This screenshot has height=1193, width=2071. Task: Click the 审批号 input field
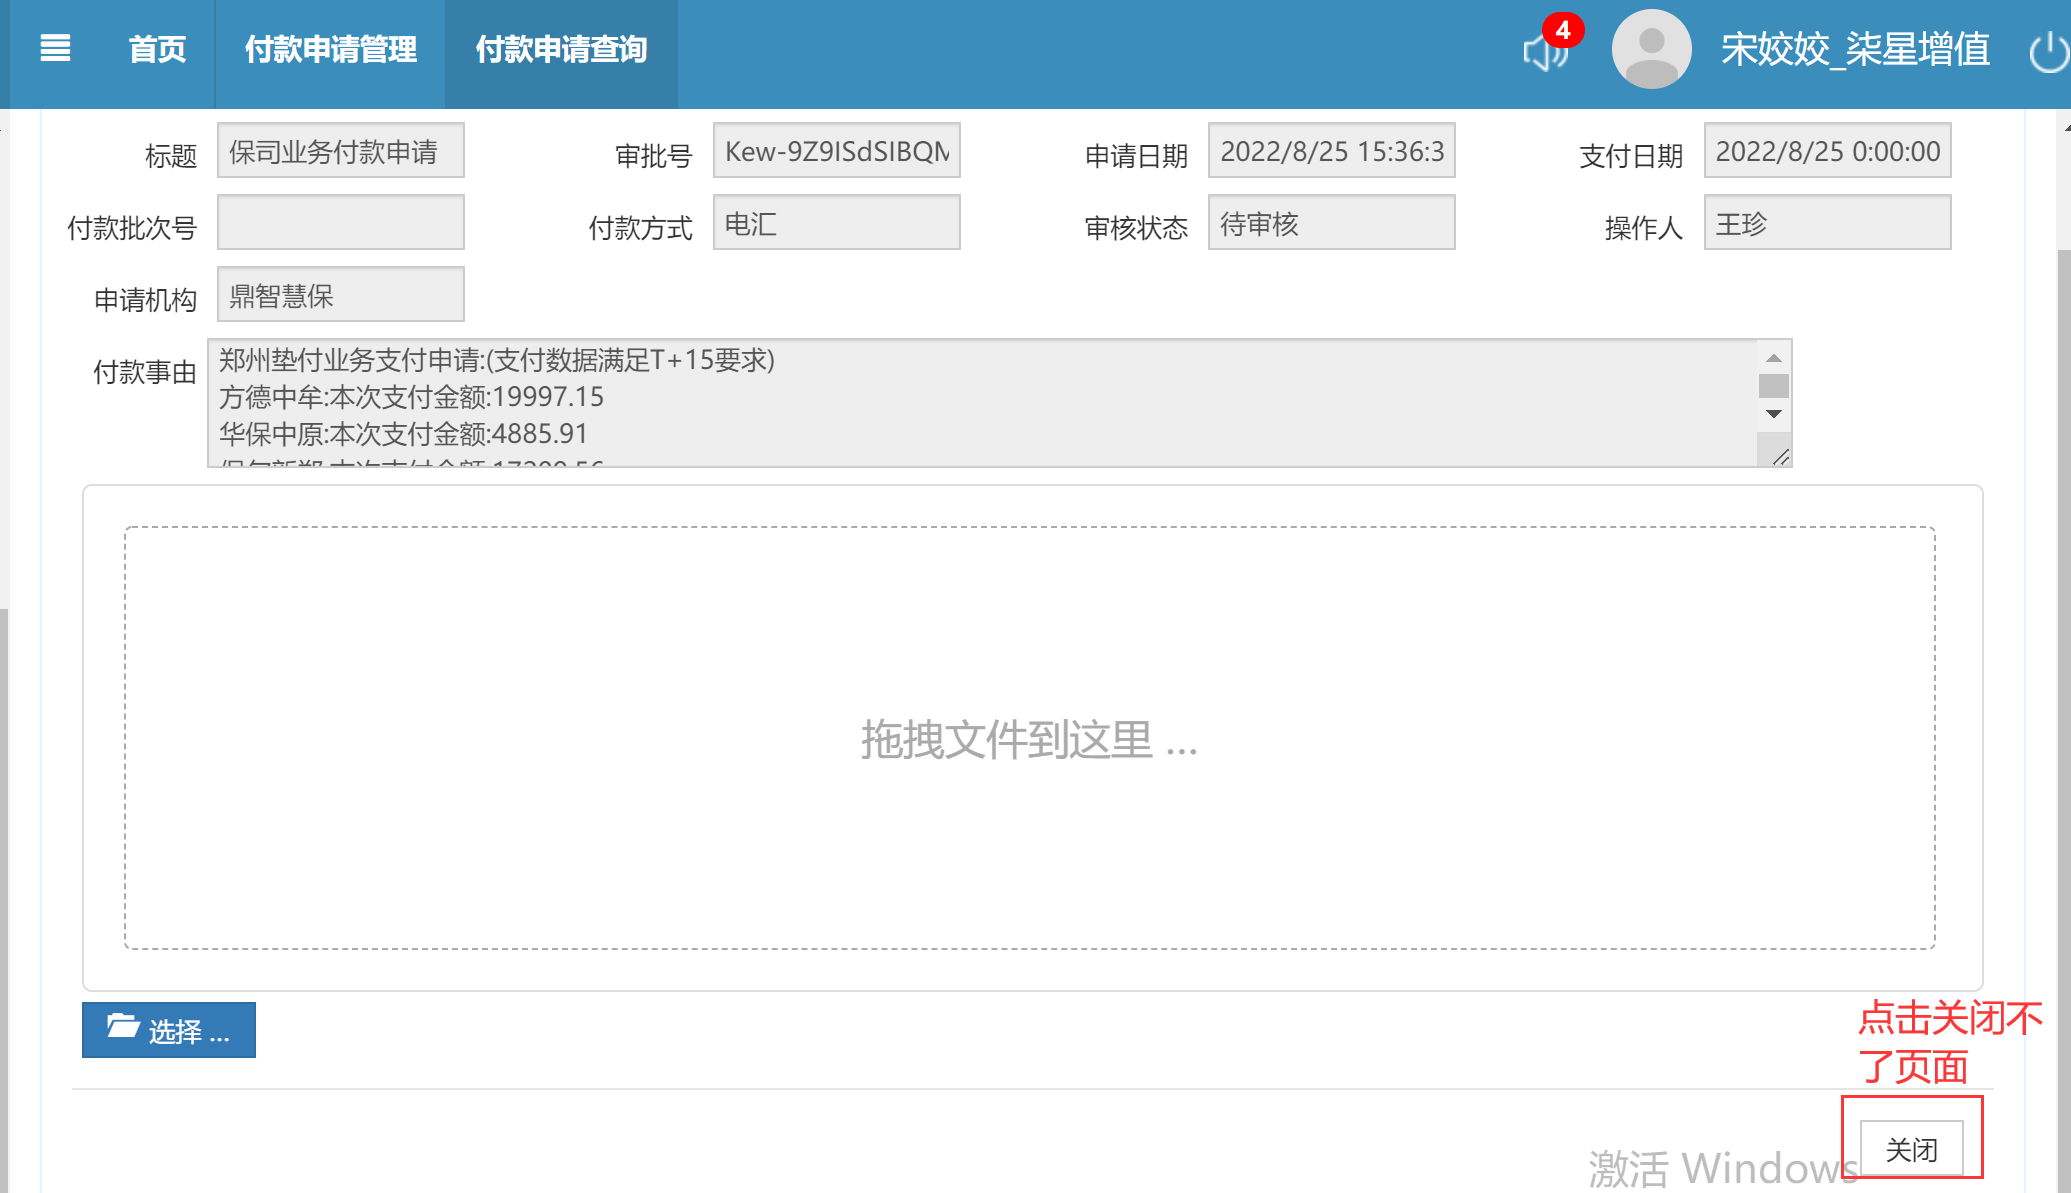tap(836, 151)
